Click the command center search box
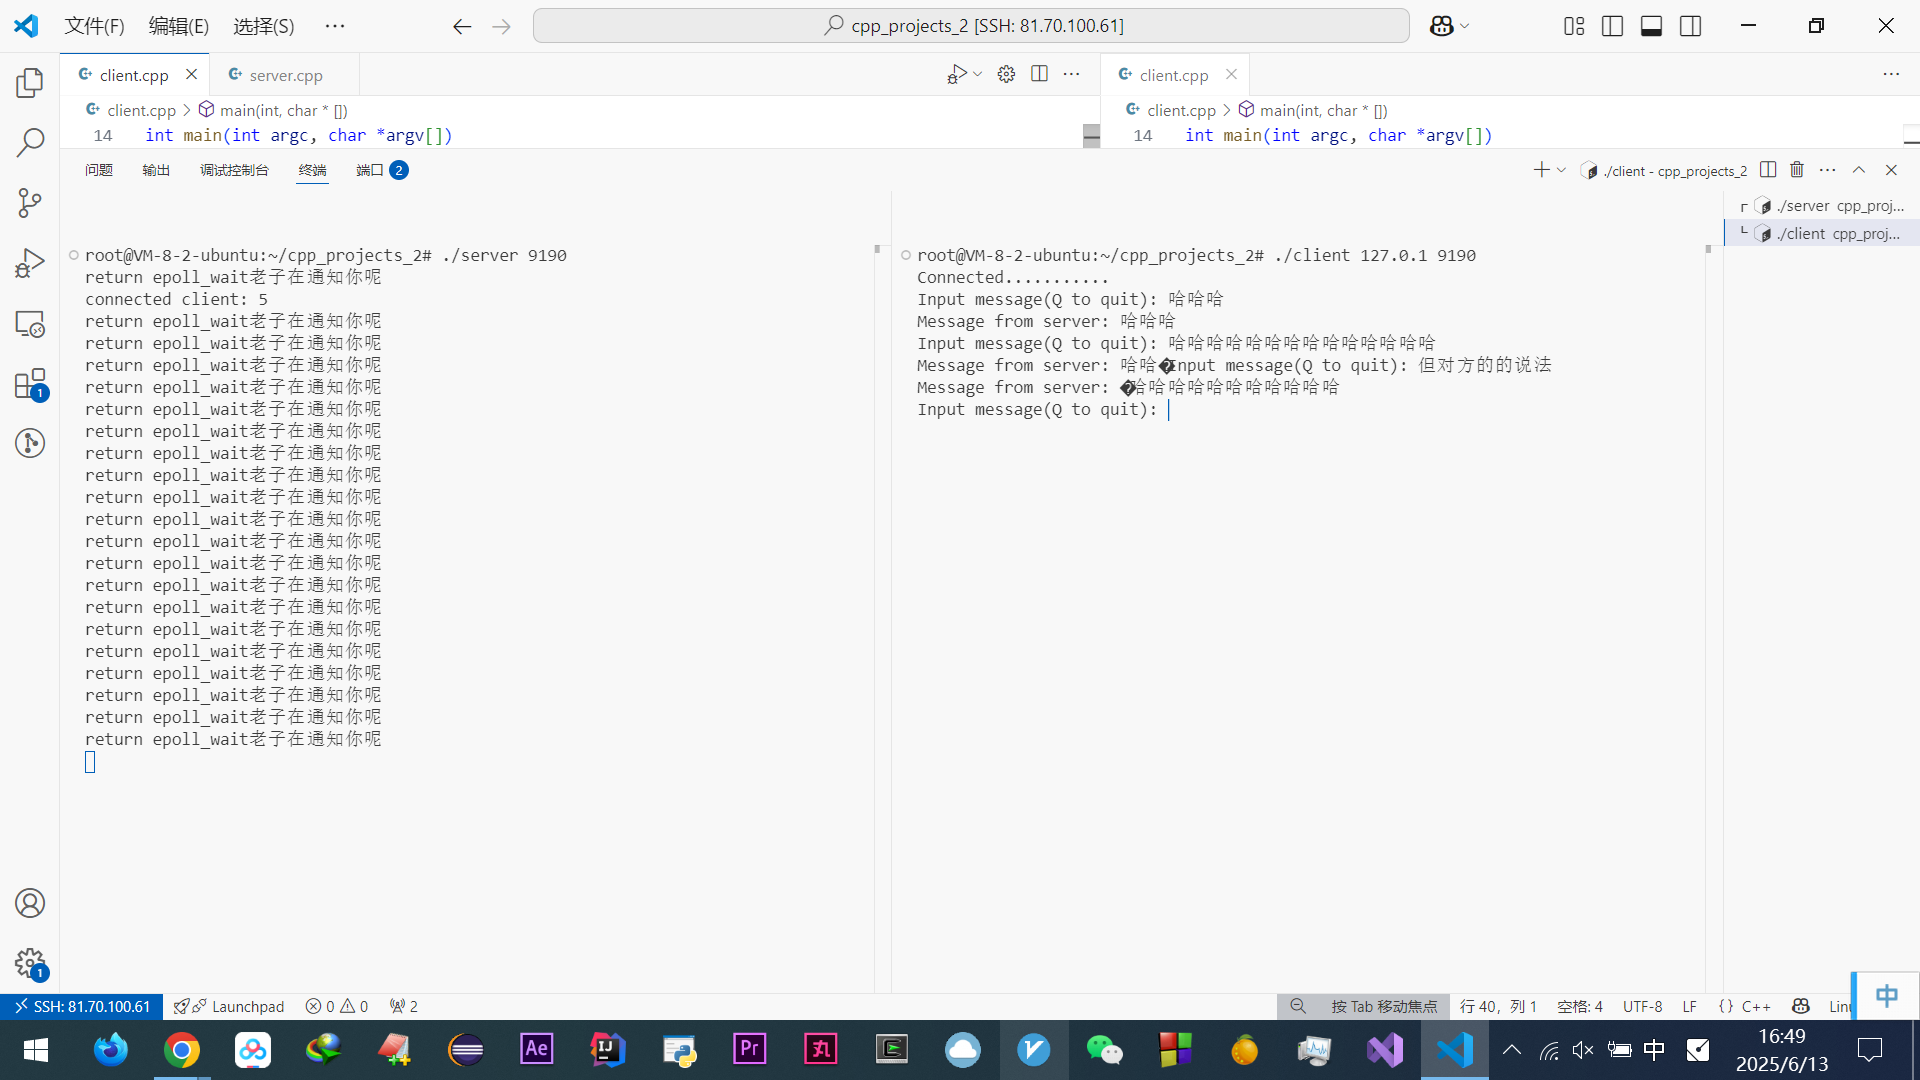Screen dimensions: 1920x1080 [971, 26]
